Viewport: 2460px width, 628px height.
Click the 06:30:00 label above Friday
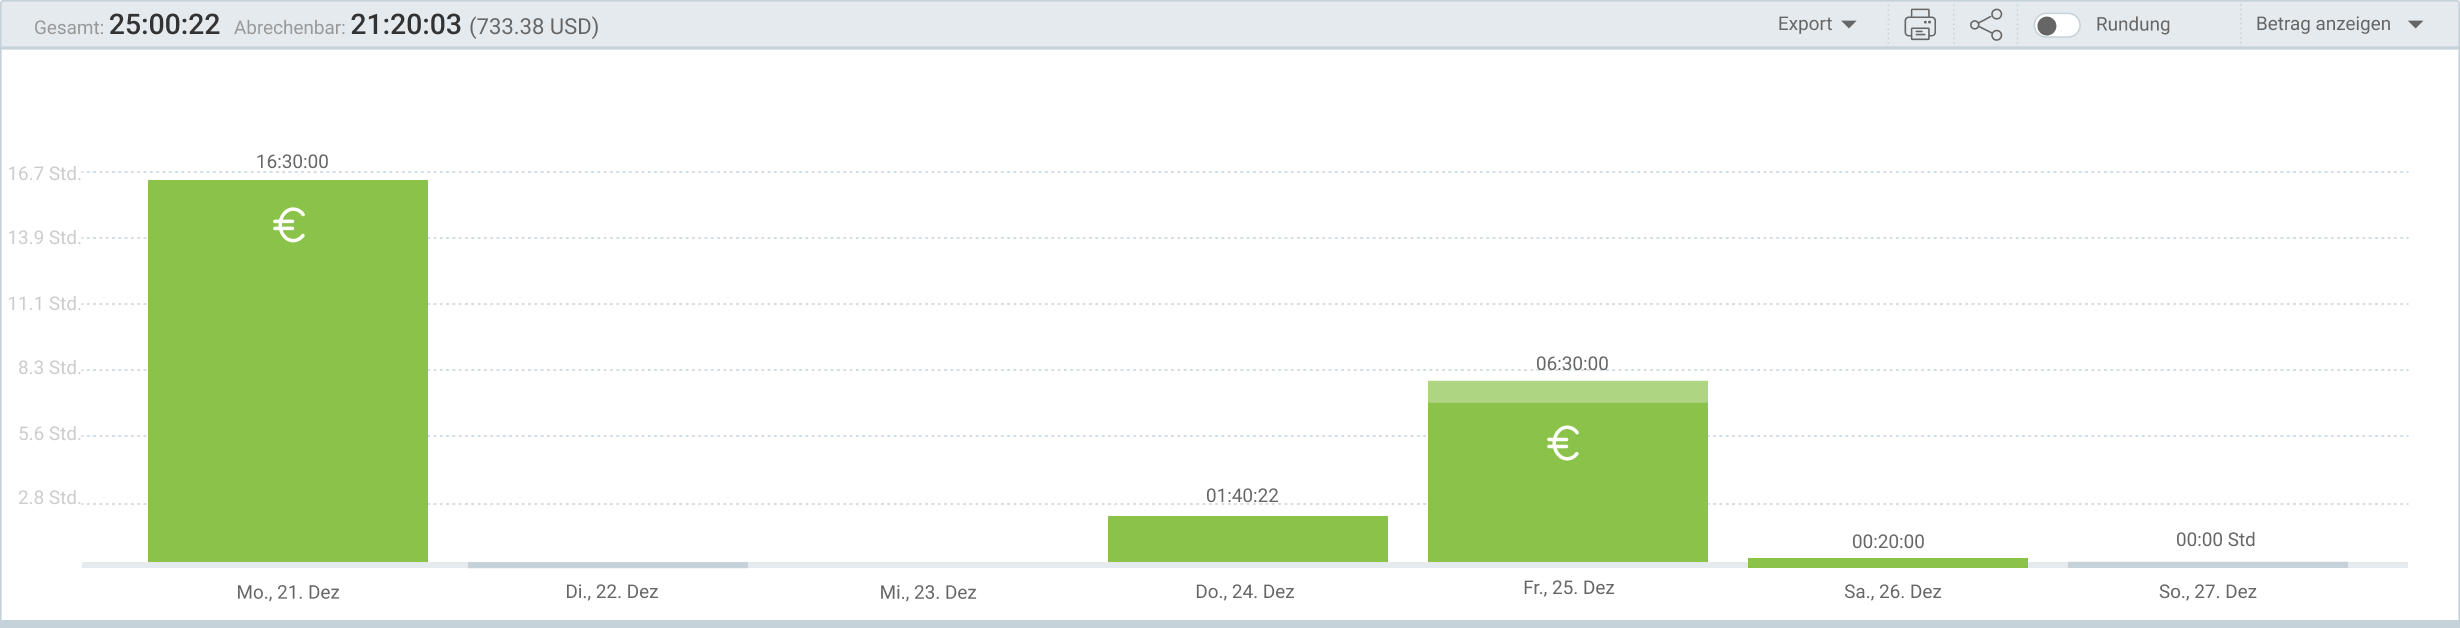click(x=1572, y=364)
